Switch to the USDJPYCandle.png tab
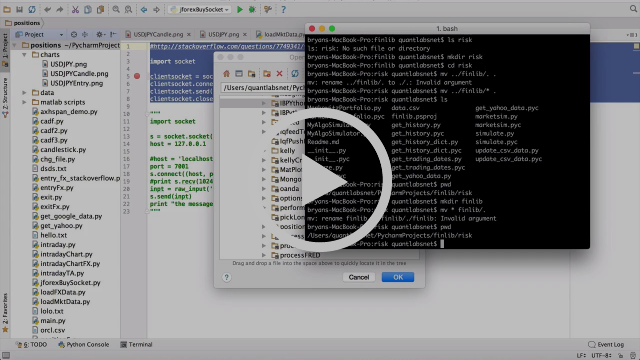 coord(158,34)
